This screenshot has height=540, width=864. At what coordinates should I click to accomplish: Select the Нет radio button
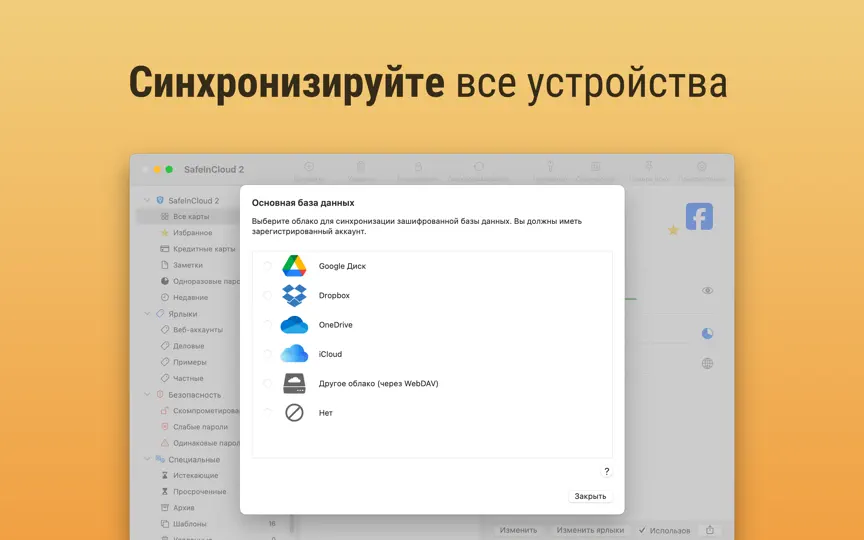pyautogui.click(x=267, y=412)
